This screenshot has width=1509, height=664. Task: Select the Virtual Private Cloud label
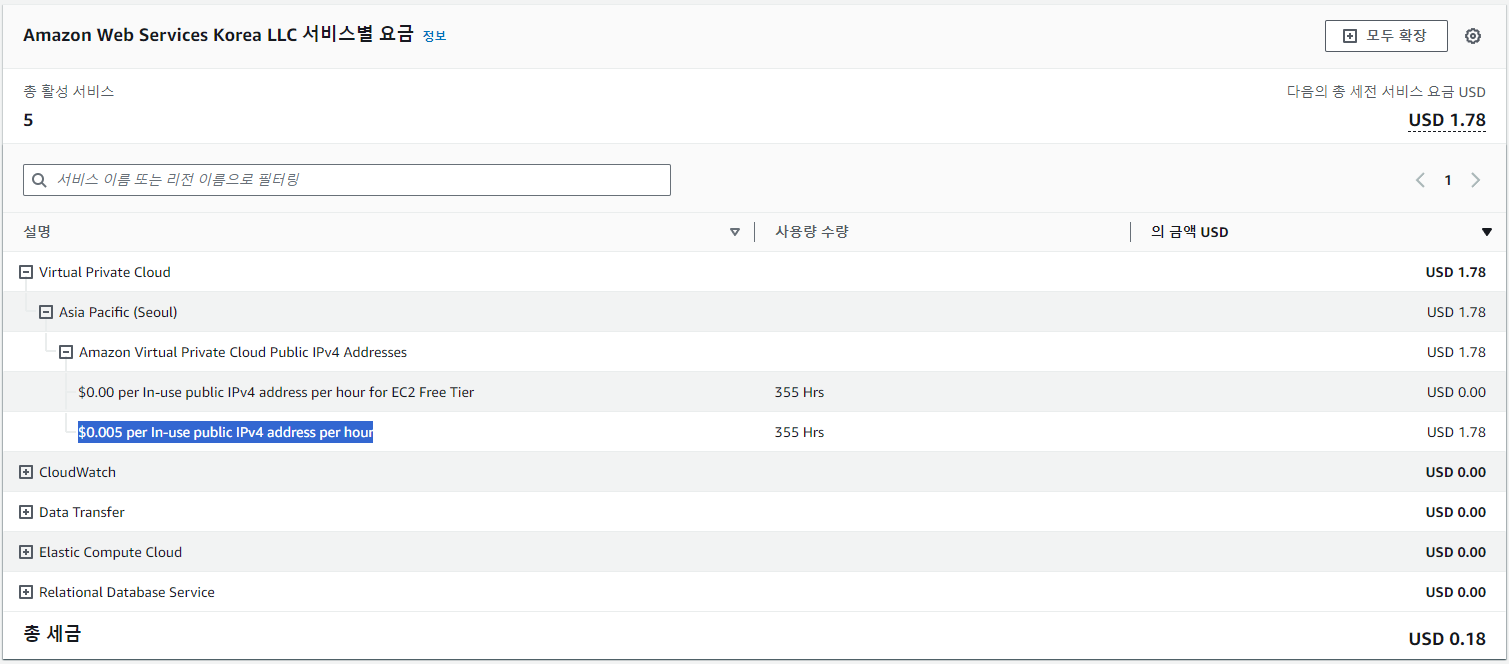tap(105, 272)
